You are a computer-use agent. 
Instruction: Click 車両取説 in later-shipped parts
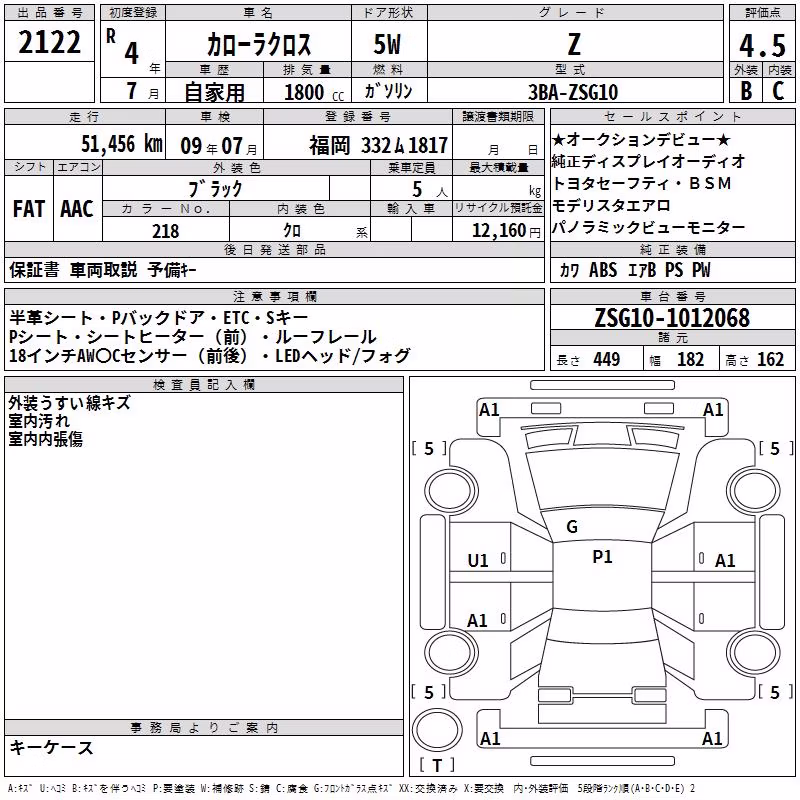click(x=104, y=269)
